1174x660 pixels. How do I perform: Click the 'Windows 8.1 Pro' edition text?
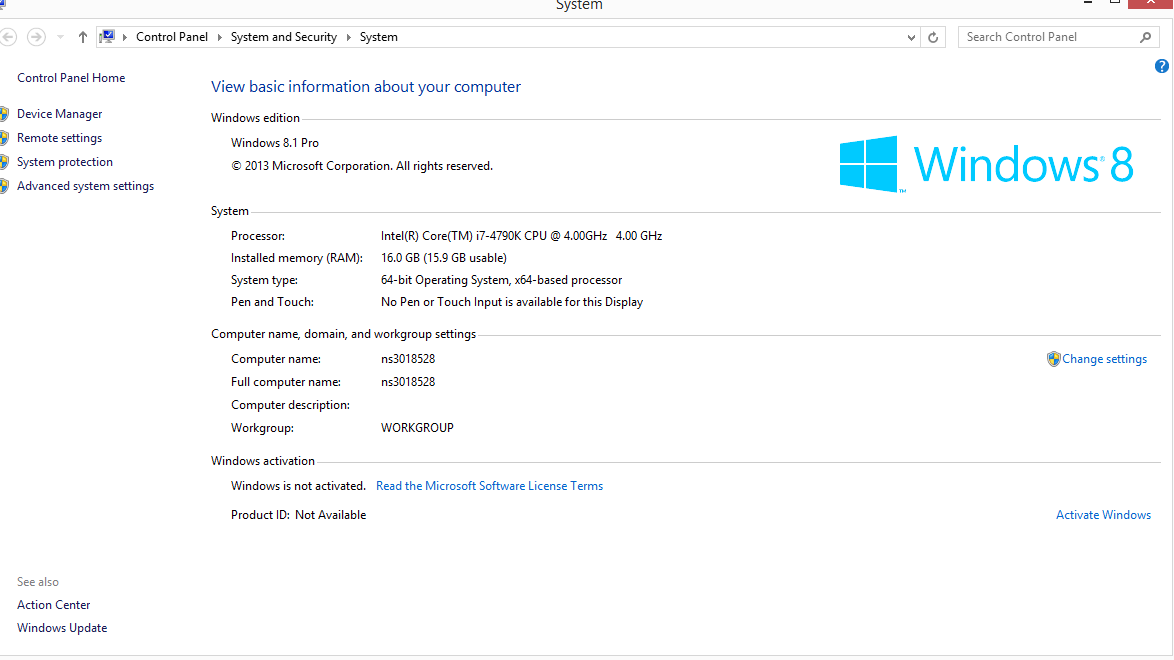(275, 142)
